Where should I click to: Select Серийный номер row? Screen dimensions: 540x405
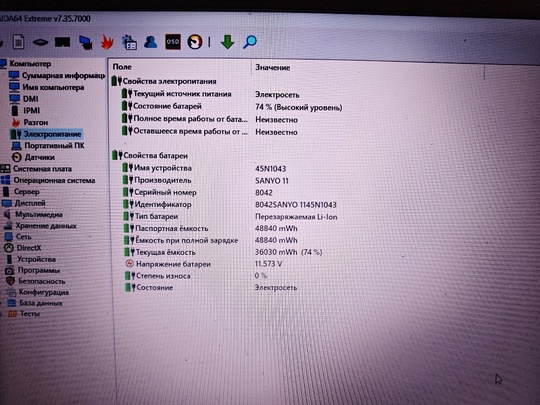coord(198,192)
